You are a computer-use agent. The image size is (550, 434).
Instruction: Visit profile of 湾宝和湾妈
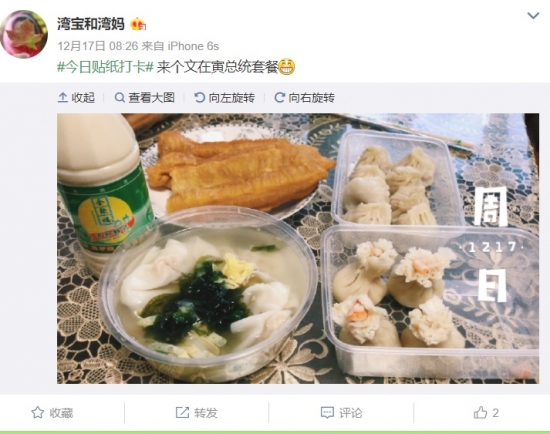click(x=91, y=24)
